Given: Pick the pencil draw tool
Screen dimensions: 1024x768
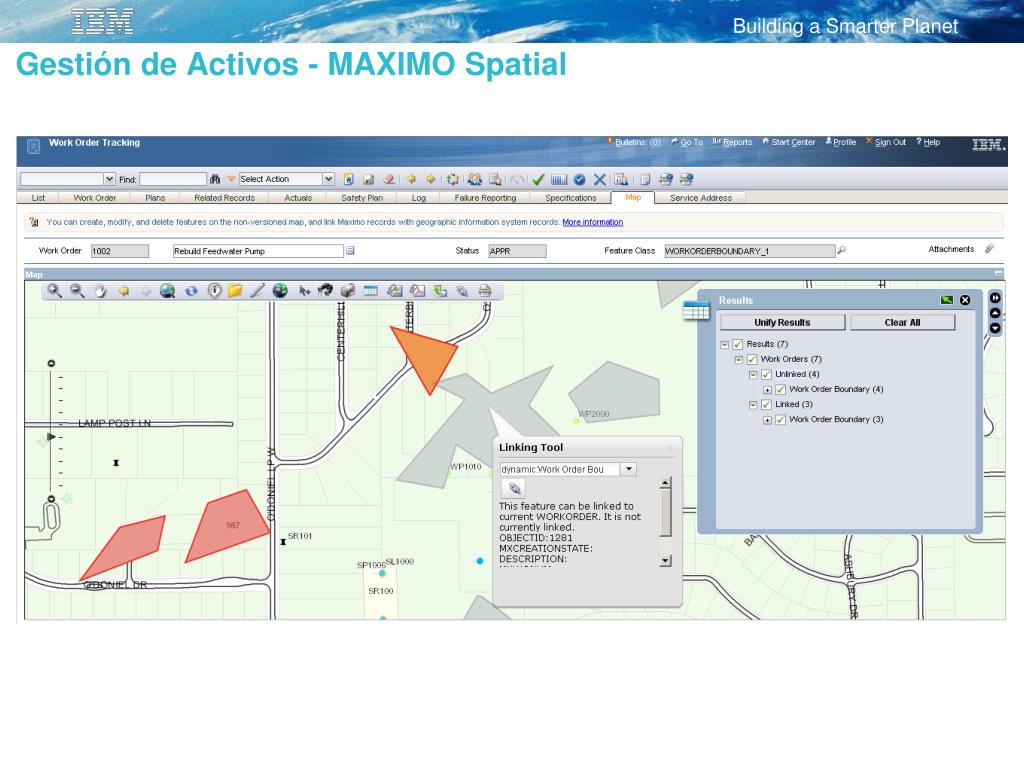Looking at the screenshot, I should [257, 291].
